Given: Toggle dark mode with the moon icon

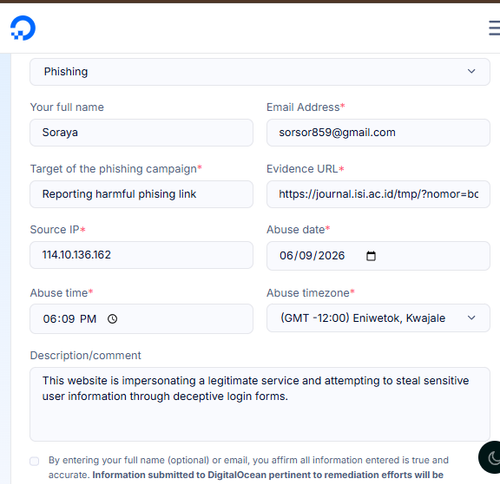Looking at the screenshot, I should click(x=493, y=458).
